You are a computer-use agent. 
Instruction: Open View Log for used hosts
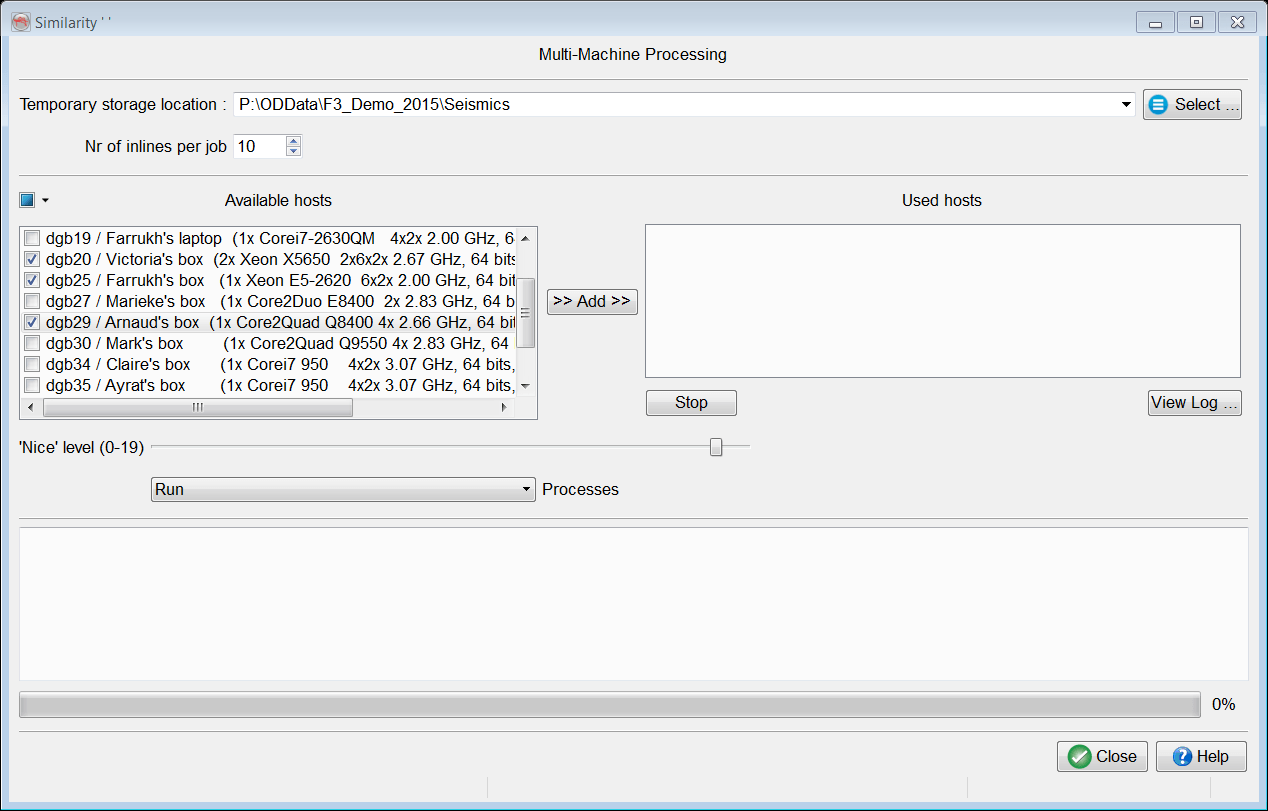tap(1194, 402)
